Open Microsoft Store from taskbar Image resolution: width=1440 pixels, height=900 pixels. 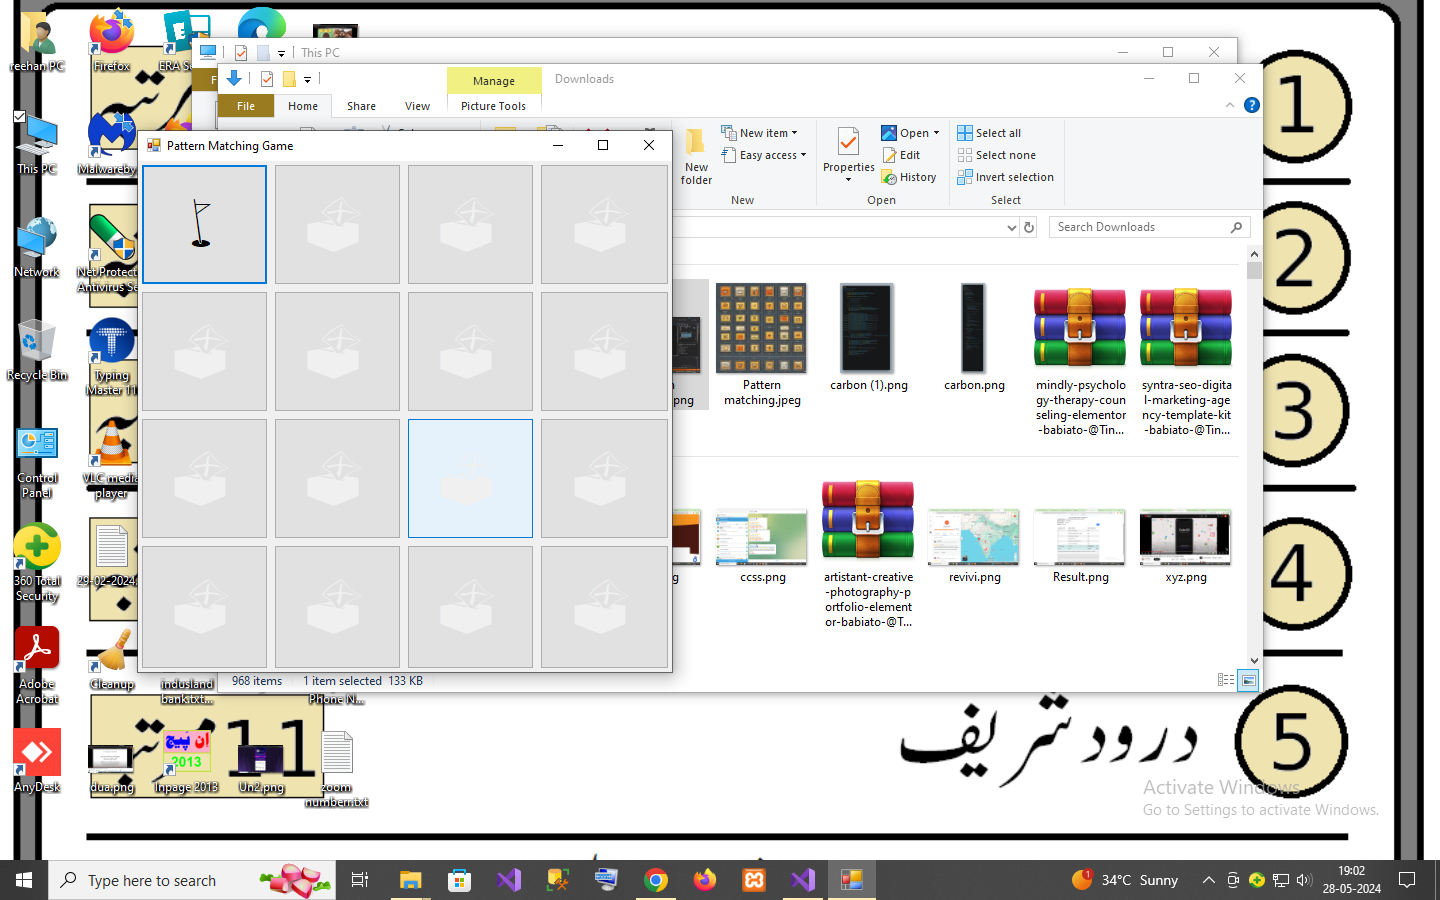[459, 880]
